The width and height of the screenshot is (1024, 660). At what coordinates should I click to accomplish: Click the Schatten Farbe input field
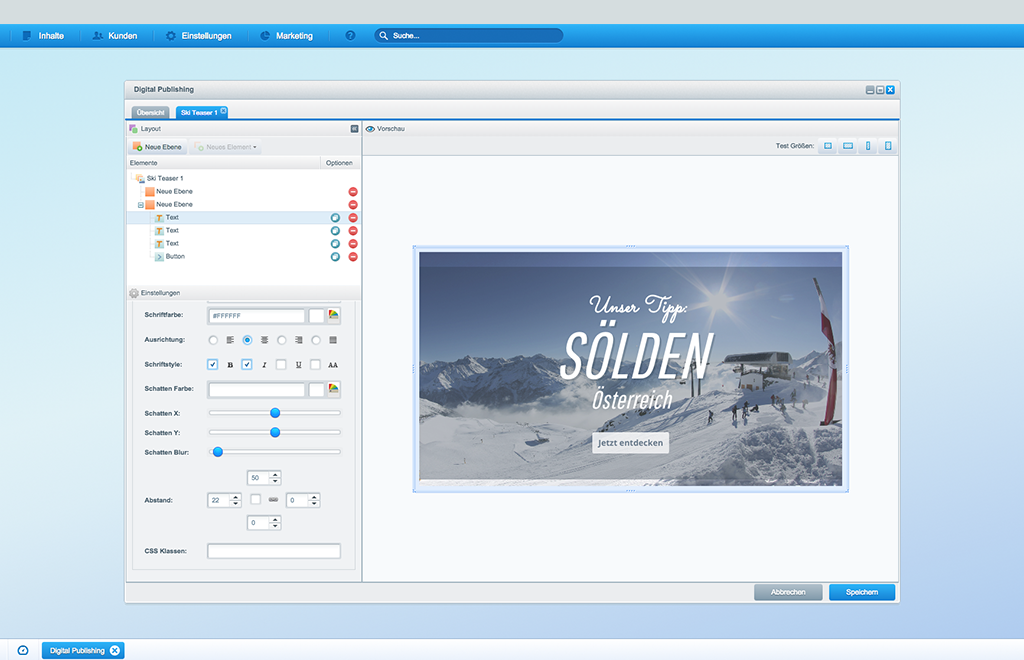coord(257,390)
